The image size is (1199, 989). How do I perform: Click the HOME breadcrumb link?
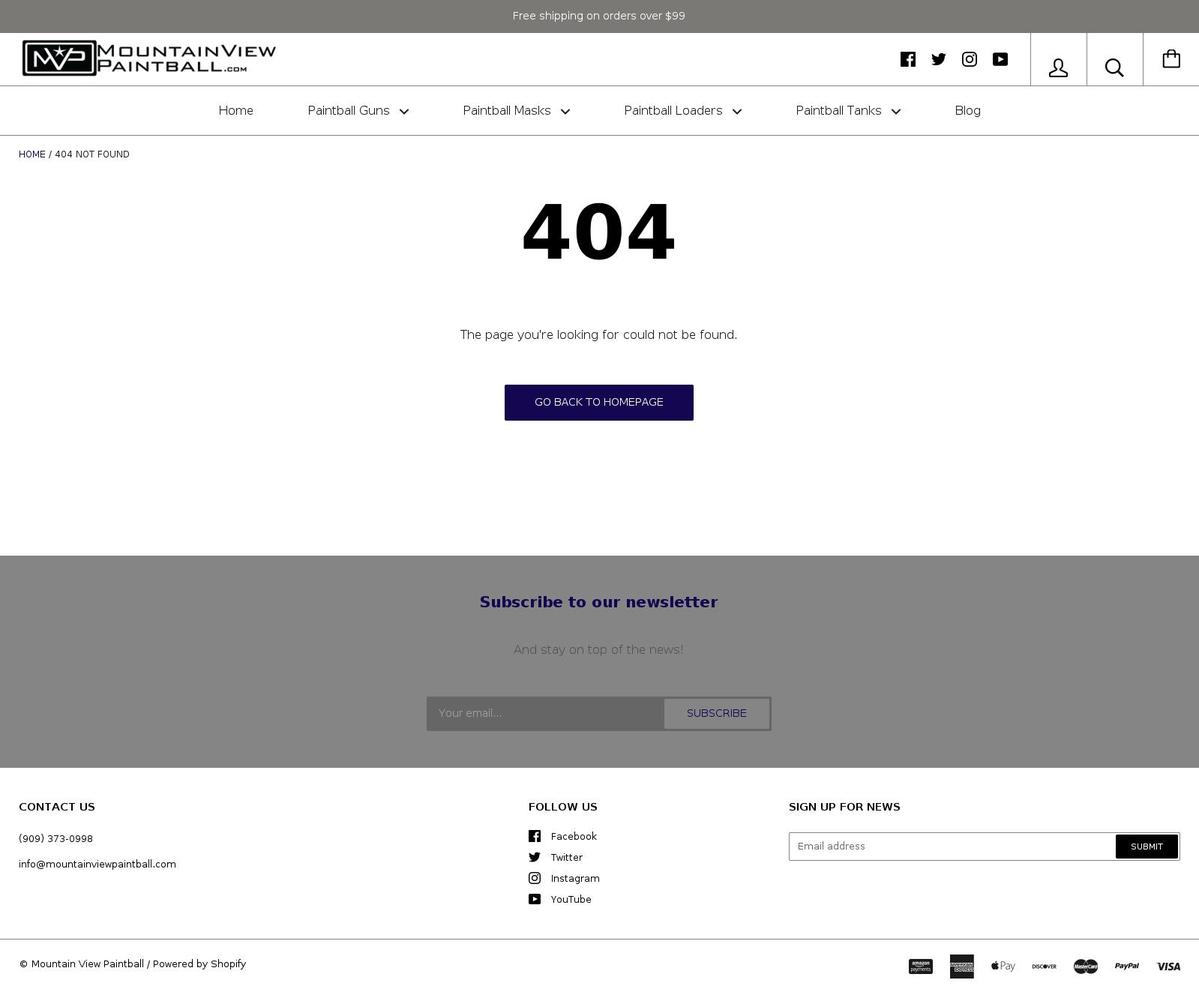point(32,155)
